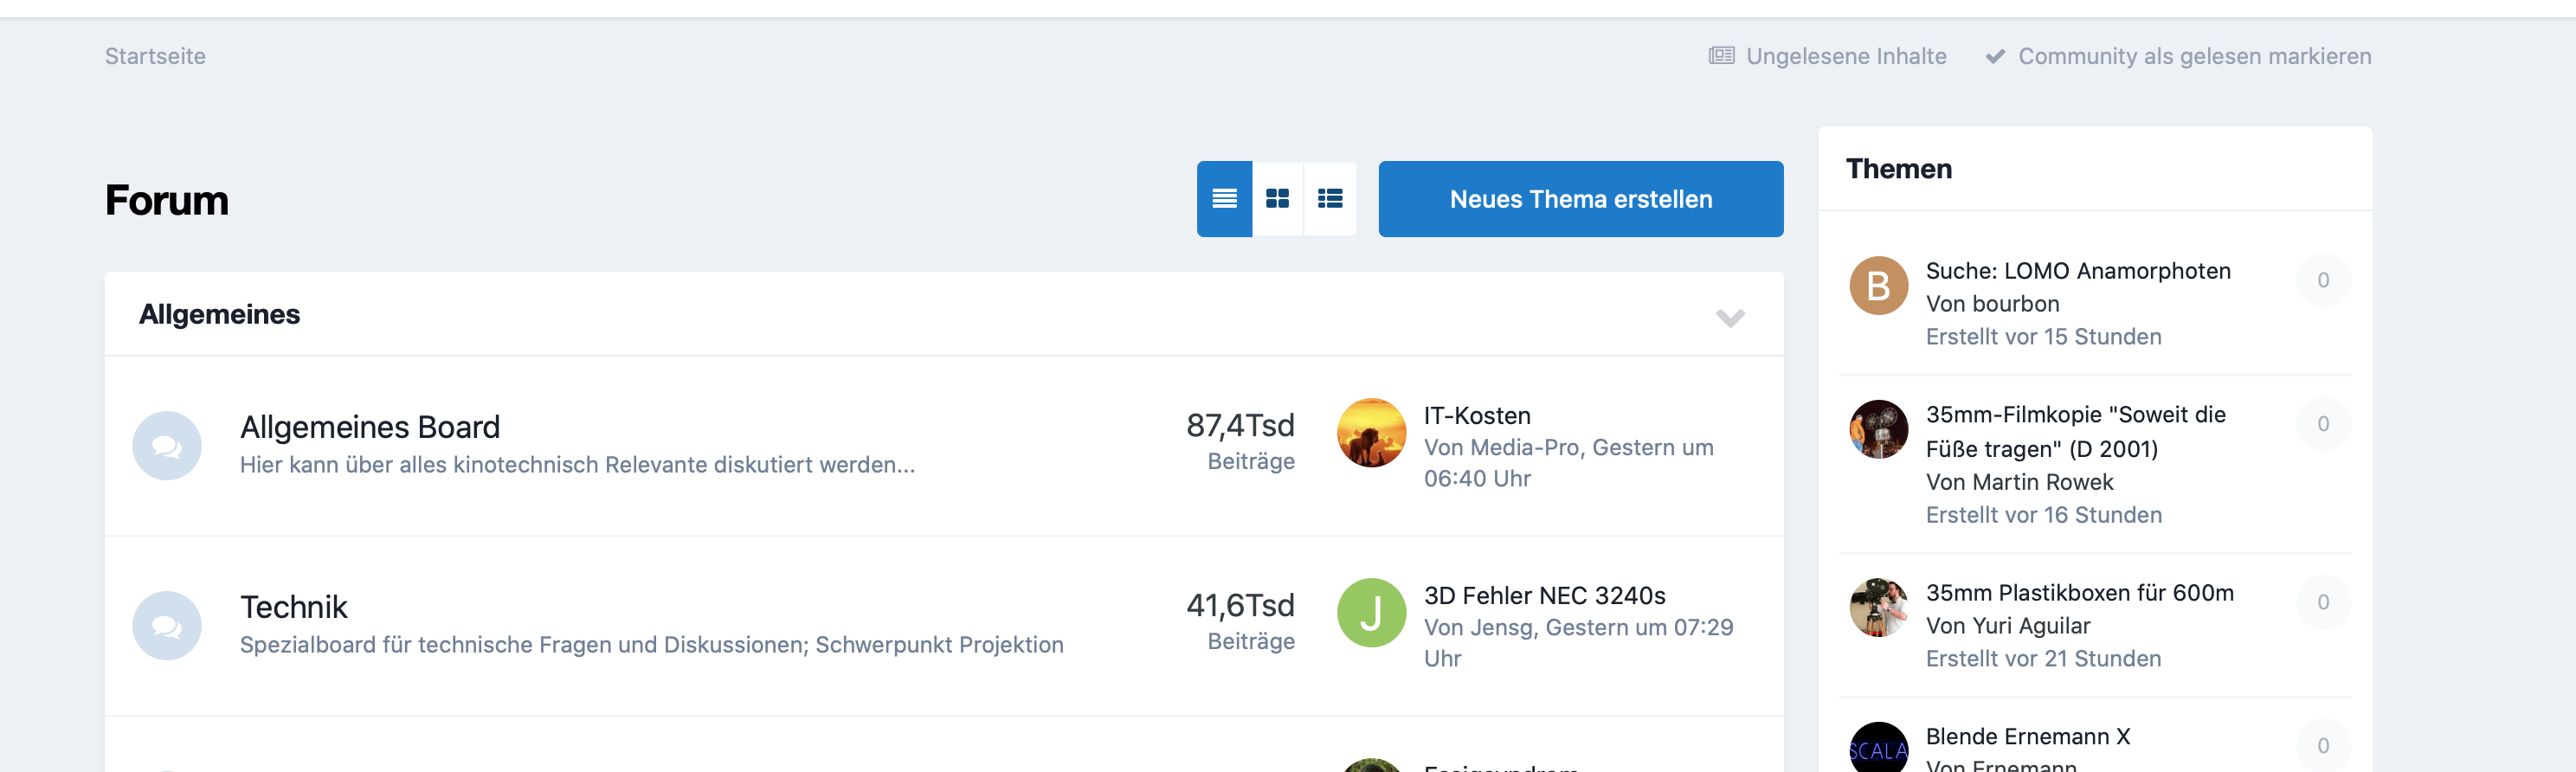
Task: Open the SCALA avatar of Ernemann
Action: pyautogui.click(x=1878, y=748)
